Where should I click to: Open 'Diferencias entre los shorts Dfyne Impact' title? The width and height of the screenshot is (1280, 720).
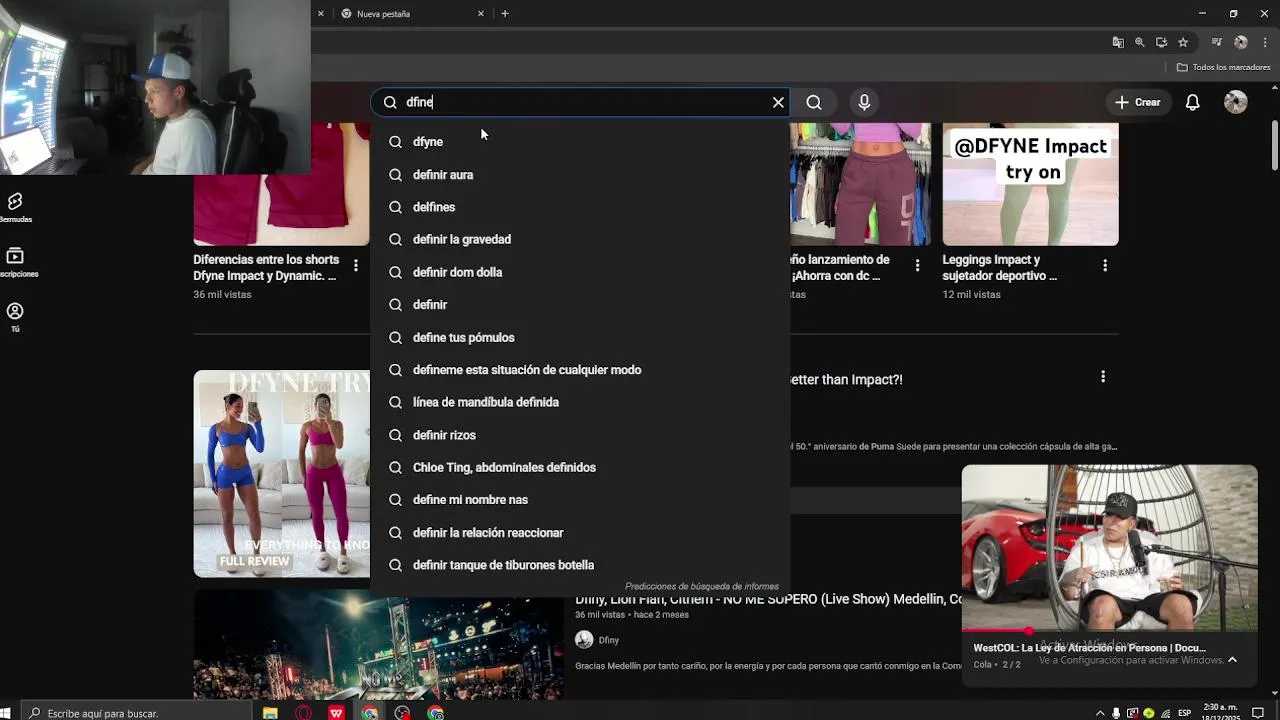[x=266, y=267]
